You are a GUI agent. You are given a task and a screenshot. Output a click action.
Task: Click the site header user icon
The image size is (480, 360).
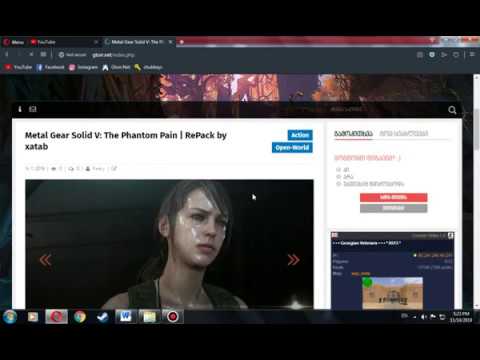(20, 109)
